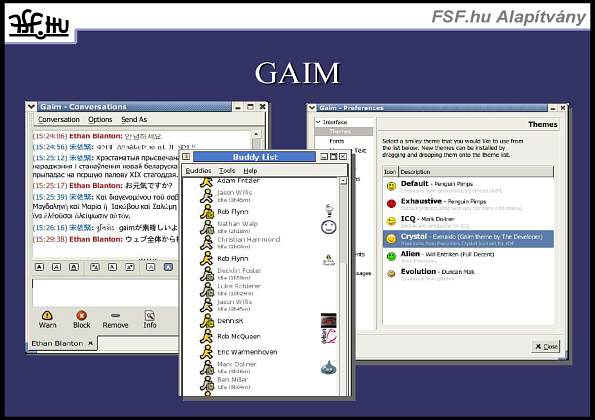Block the buddy with Block button
This screenshot has width=595, height=420.
point(82,320)
